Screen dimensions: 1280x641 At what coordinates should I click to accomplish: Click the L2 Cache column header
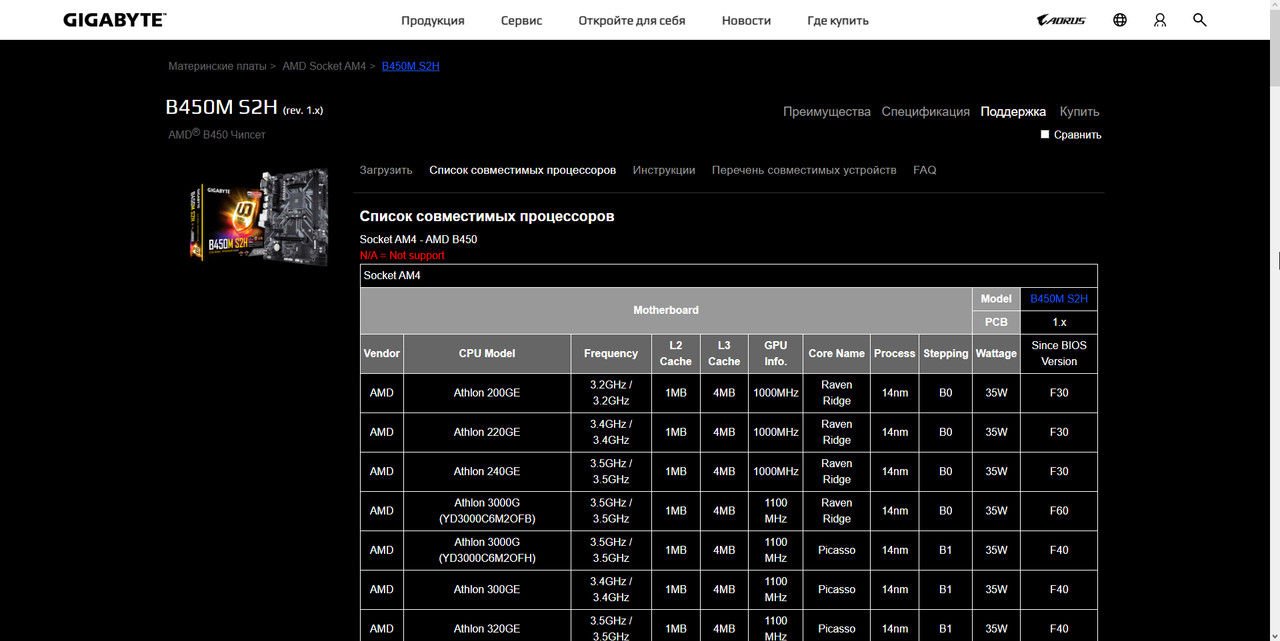pyautogui.click(x=676, y=353)
